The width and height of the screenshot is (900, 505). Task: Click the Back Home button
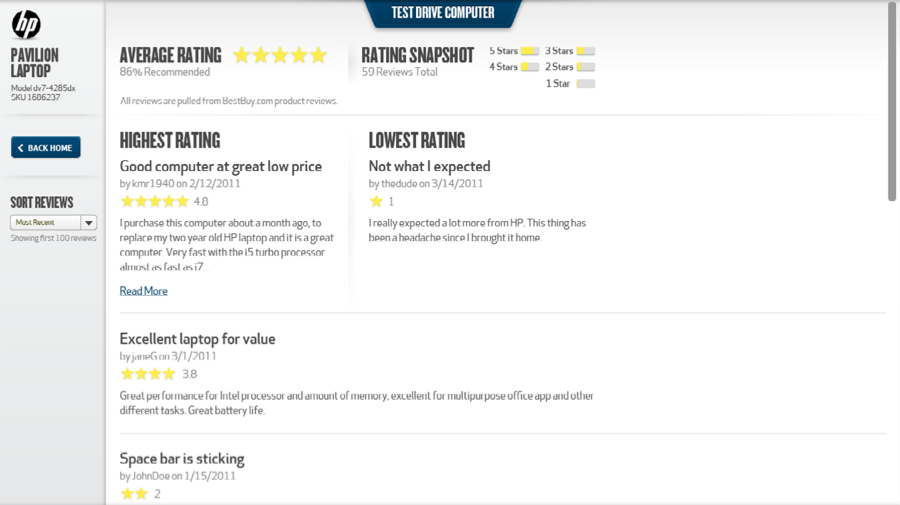pos(46,148)
